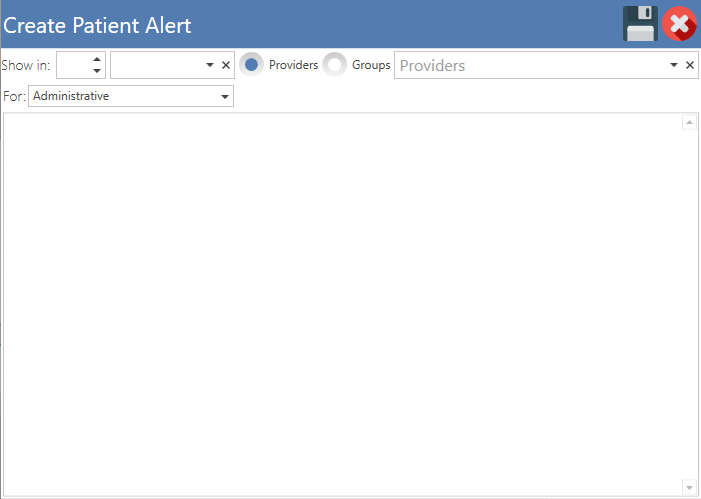Clear the Show in time unit selection
This screenshot has height=499, width=701.
point(226,65)
